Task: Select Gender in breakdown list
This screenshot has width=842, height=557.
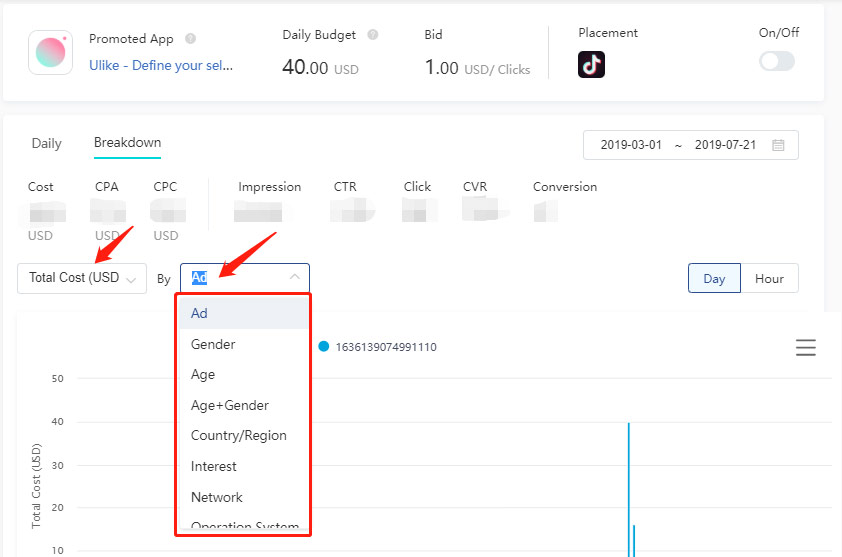Action: pyautogui.click(x=243, y=344)
